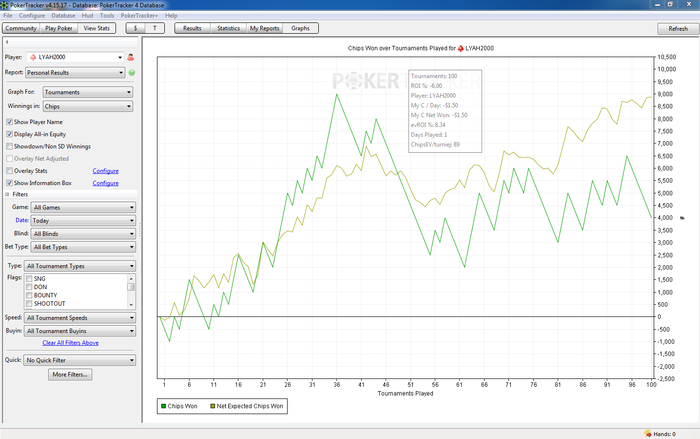700x439 pixels.
Task: Disable Display All-in Equity checkbox
Action: point(10,133)
